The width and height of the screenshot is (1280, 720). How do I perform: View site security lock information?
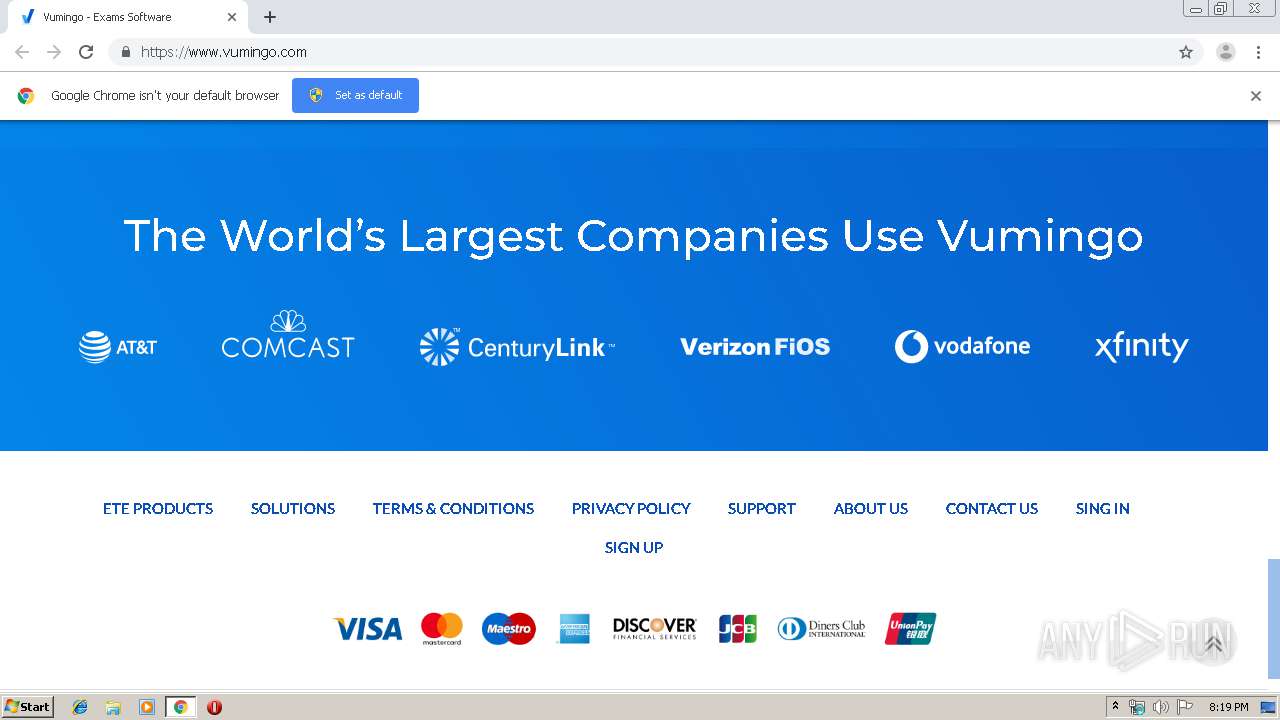tap(125, 52)
